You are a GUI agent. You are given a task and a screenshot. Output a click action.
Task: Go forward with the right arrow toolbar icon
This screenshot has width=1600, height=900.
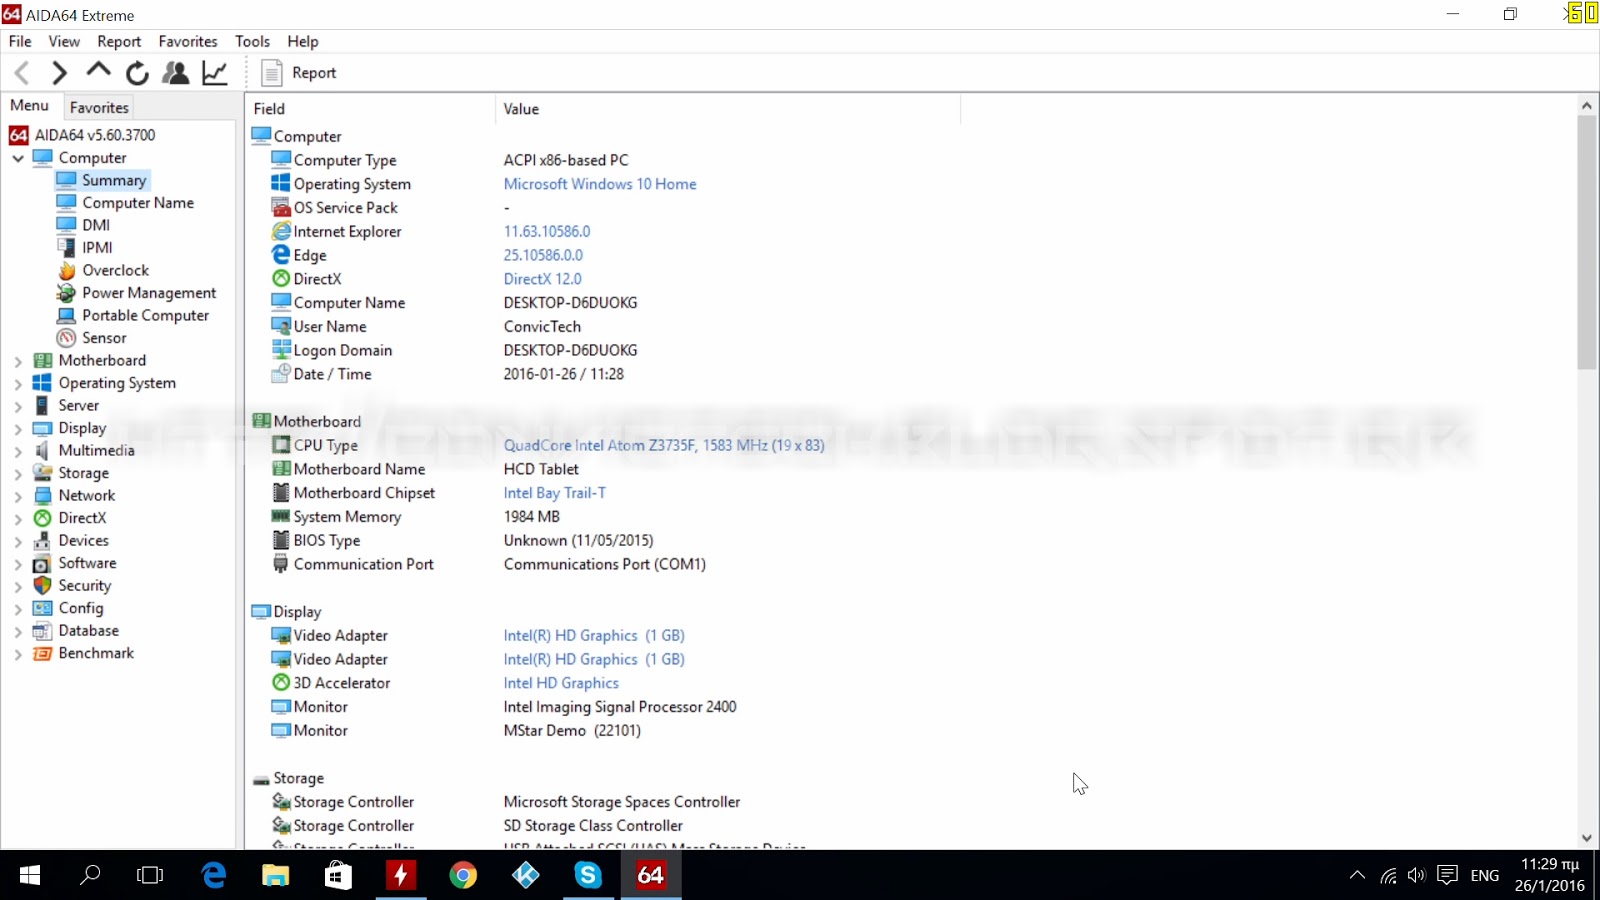click(59, 73)
